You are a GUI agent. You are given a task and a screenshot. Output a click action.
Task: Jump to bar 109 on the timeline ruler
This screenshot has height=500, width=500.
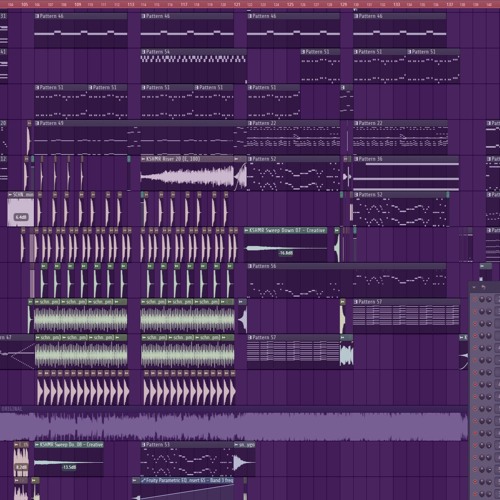coord(78,4)
